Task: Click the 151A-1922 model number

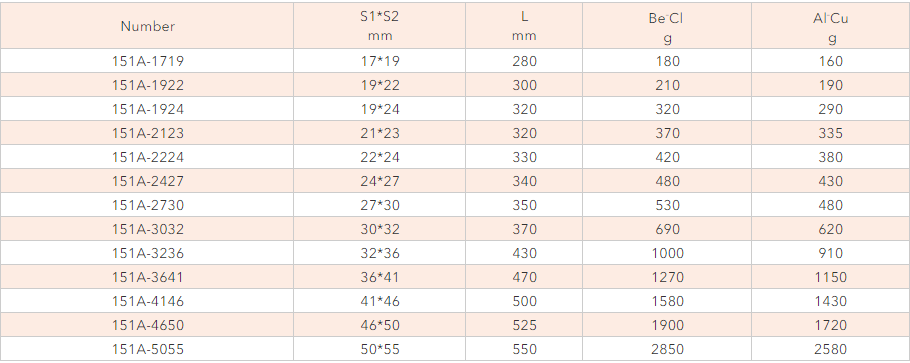Action: pos(147,85)
